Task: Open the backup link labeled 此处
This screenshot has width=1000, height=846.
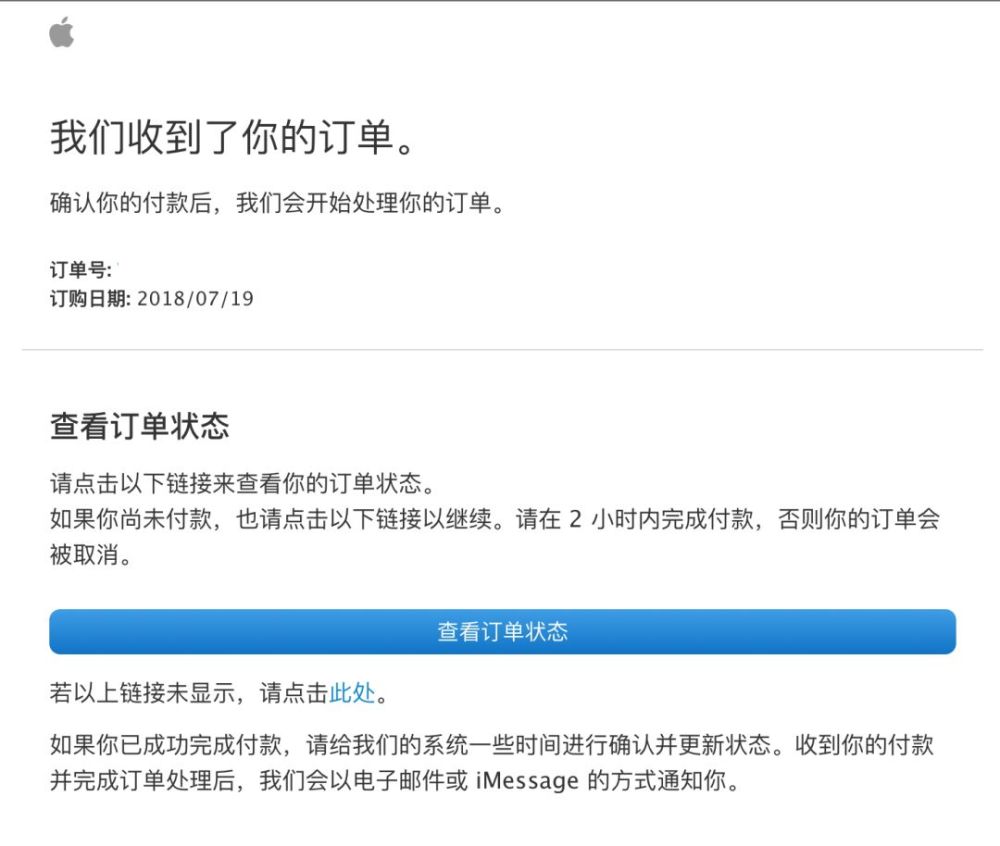Action: pyautogui.click(x=352, y=691)
